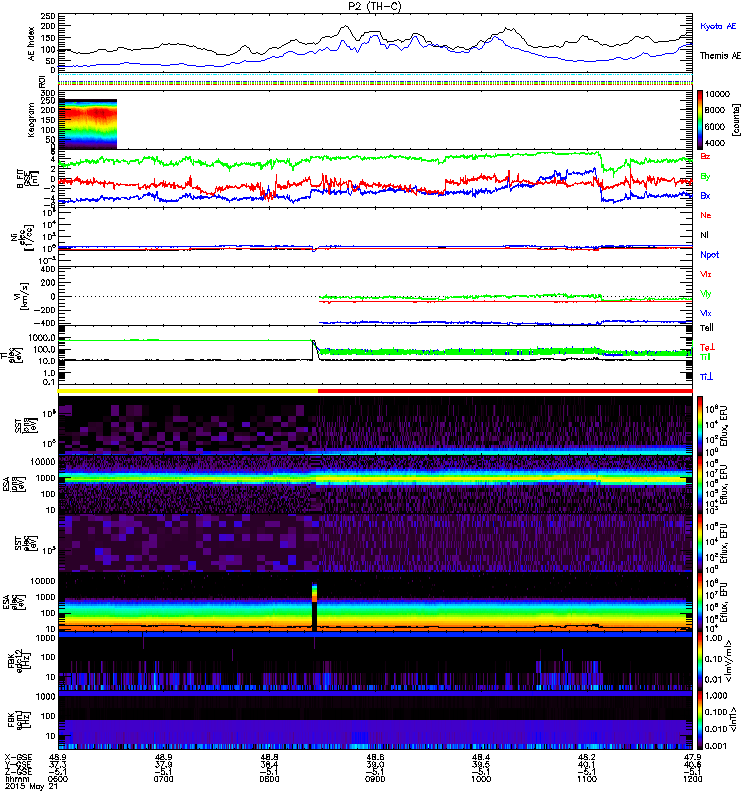Screen dimensions: 750x800
Task: Click the 47.9 X-GSE value
Action: pos(692,757)
